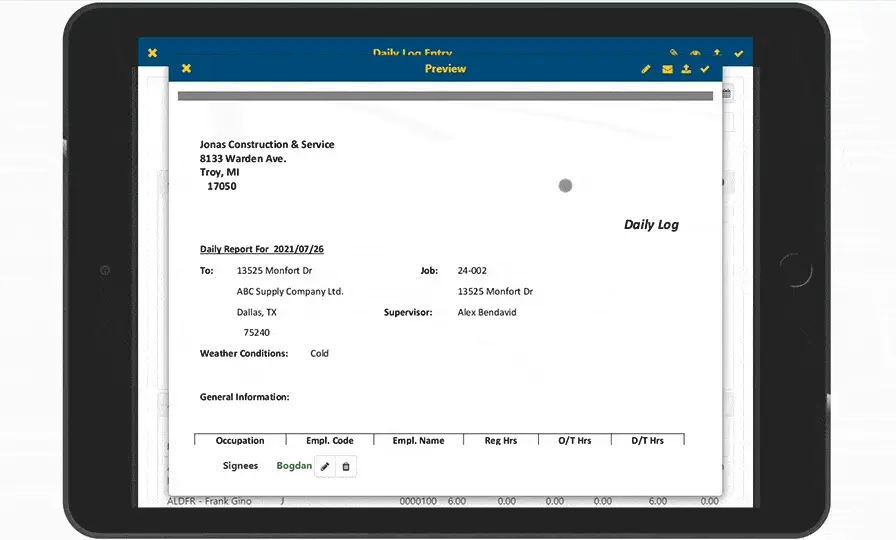This screenshot has height=540, width=896.
Task: Click the Daily Log document title
Action: point(651,225)
